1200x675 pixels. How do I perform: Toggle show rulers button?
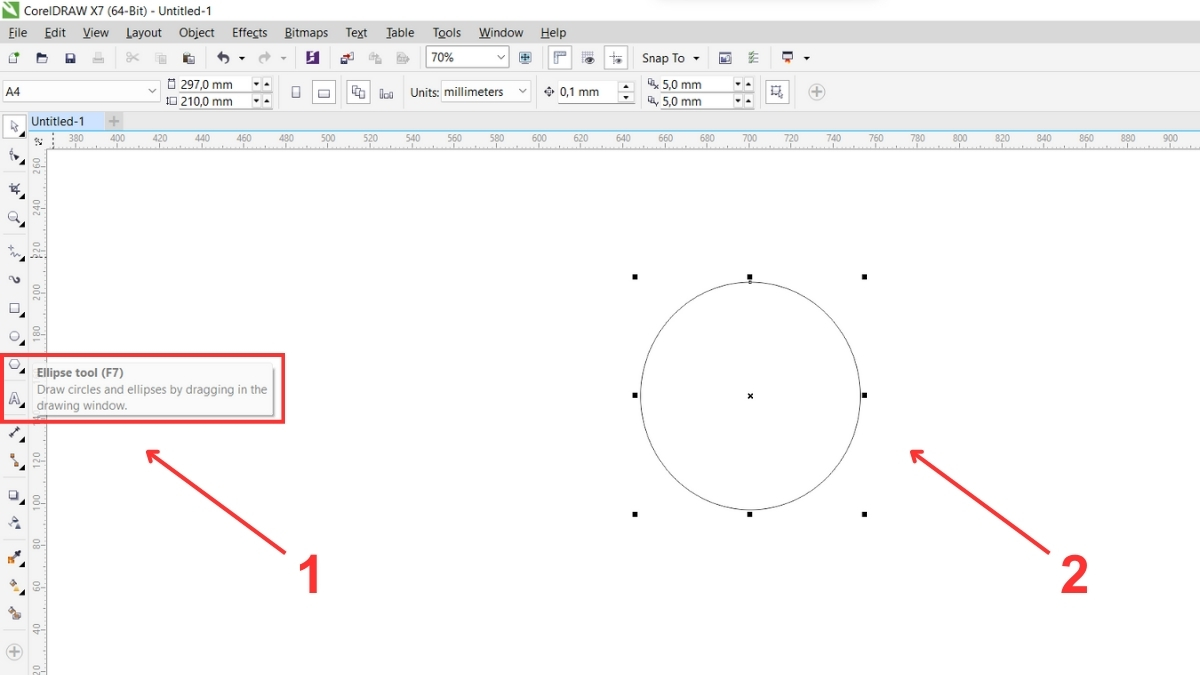click(560, 58)
